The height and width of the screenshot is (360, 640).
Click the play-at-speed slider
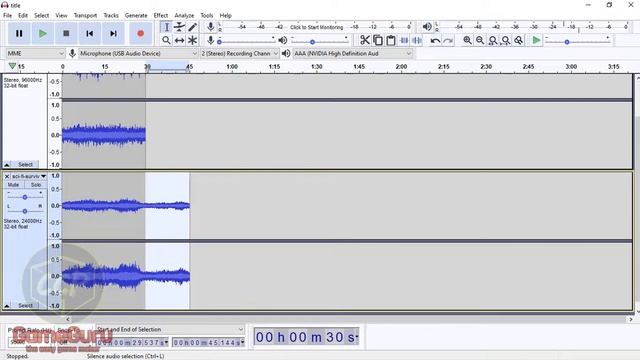[578, 41]
